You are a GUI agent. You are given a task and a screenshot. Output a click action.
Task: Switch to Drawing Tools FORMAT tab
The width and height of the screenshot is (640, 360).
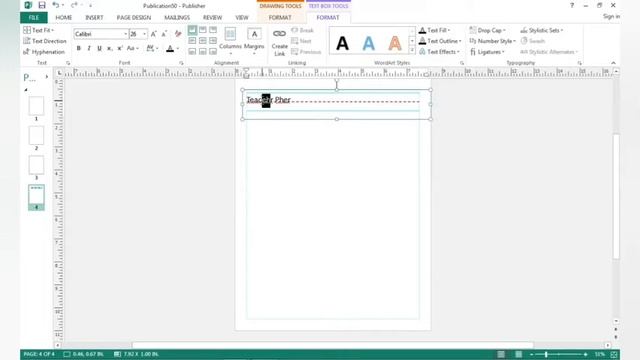tap(280, 18)
